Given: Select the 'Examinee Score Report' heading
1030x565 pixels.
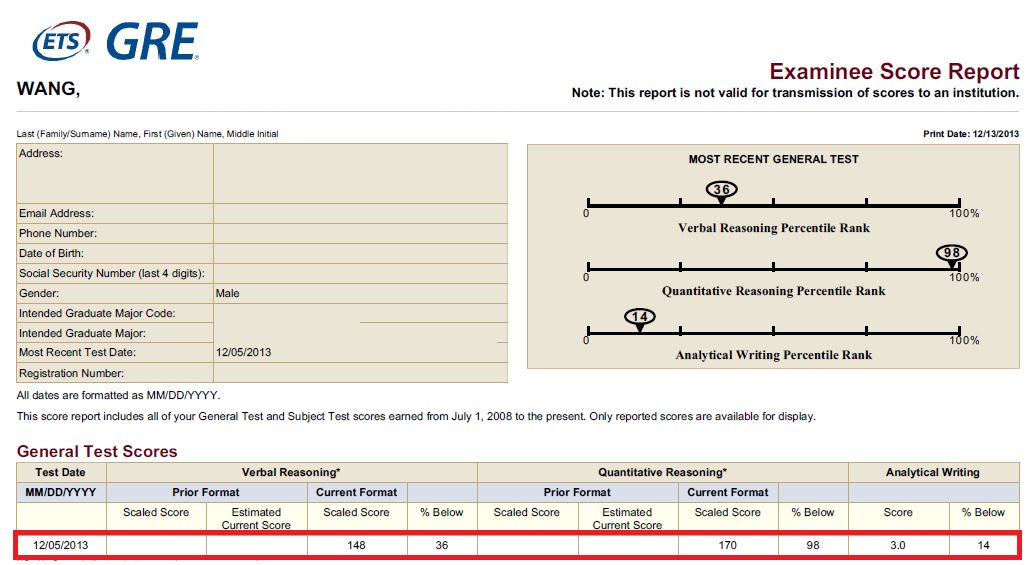Looking at the screenshot, I should click(x=894, y=71).
